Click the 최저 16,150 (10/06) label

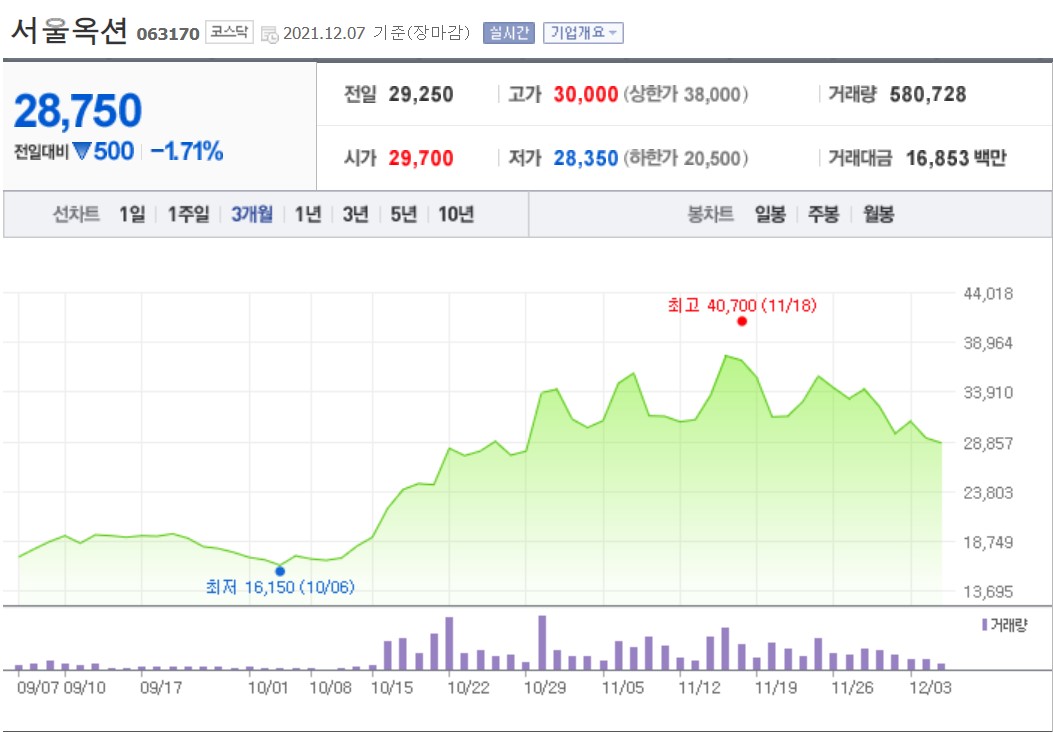click(280, 587)
